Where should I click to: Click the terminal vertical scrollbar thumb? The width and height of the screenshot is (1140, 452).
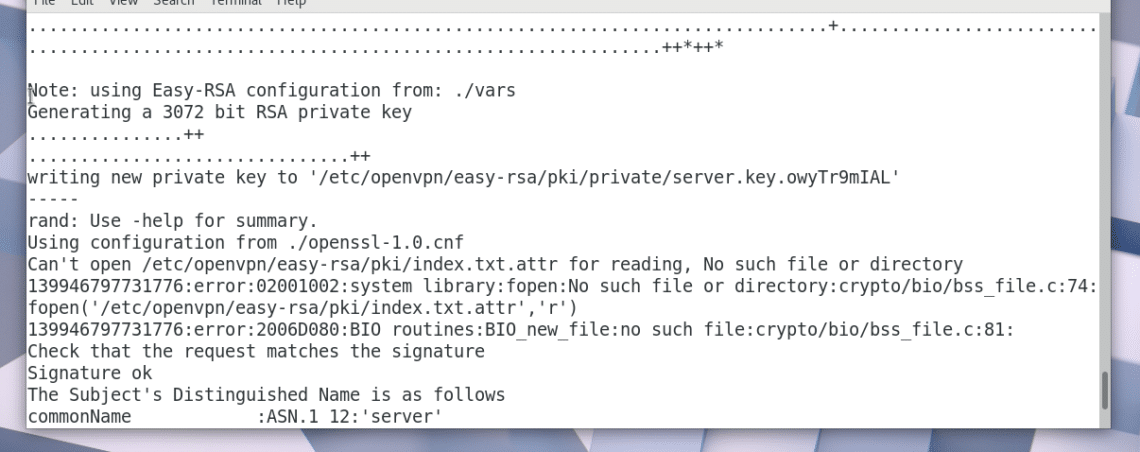coord(1104,390)
